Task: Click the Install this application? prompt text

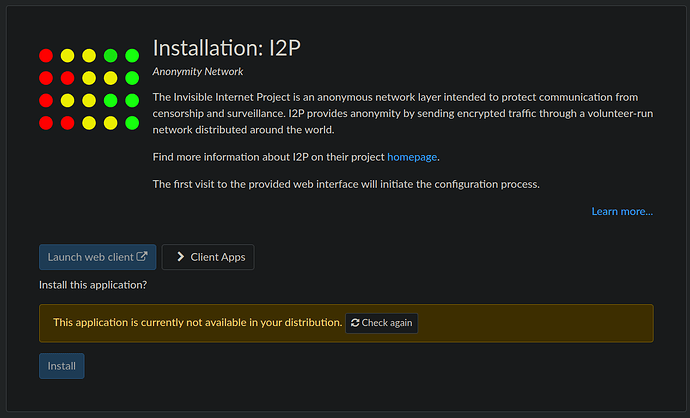Action: click(93, 285)
